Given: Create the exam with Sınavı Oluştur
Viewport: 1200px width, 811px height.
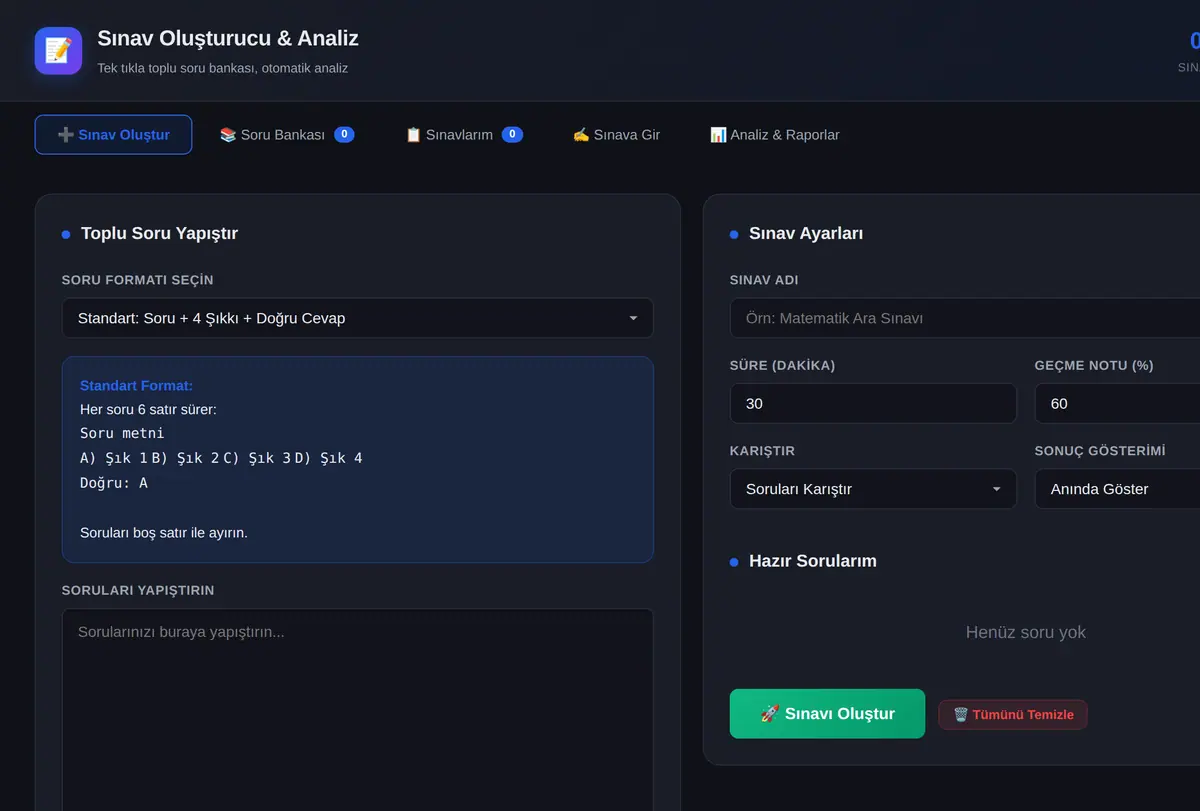Looking at the screenshot, I should coord(827,714).
